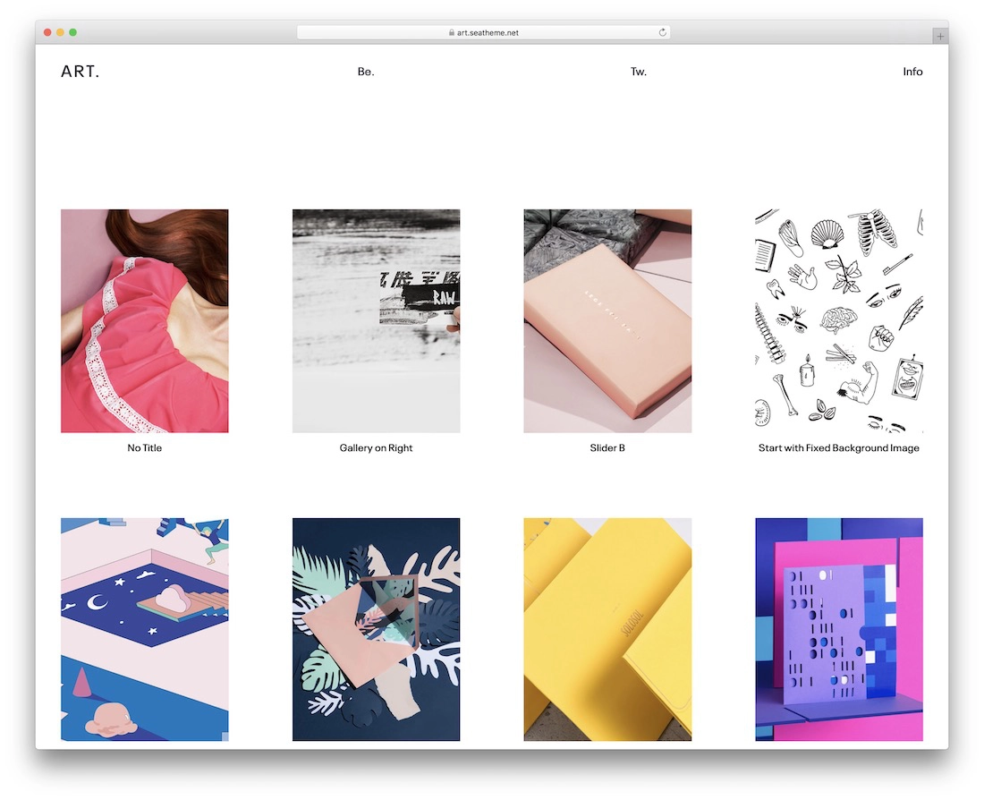Open the purple and magenta punch-card thumbnail
Image resolution: width=984 pixels, height=800 pixels.
pos(839,629)
